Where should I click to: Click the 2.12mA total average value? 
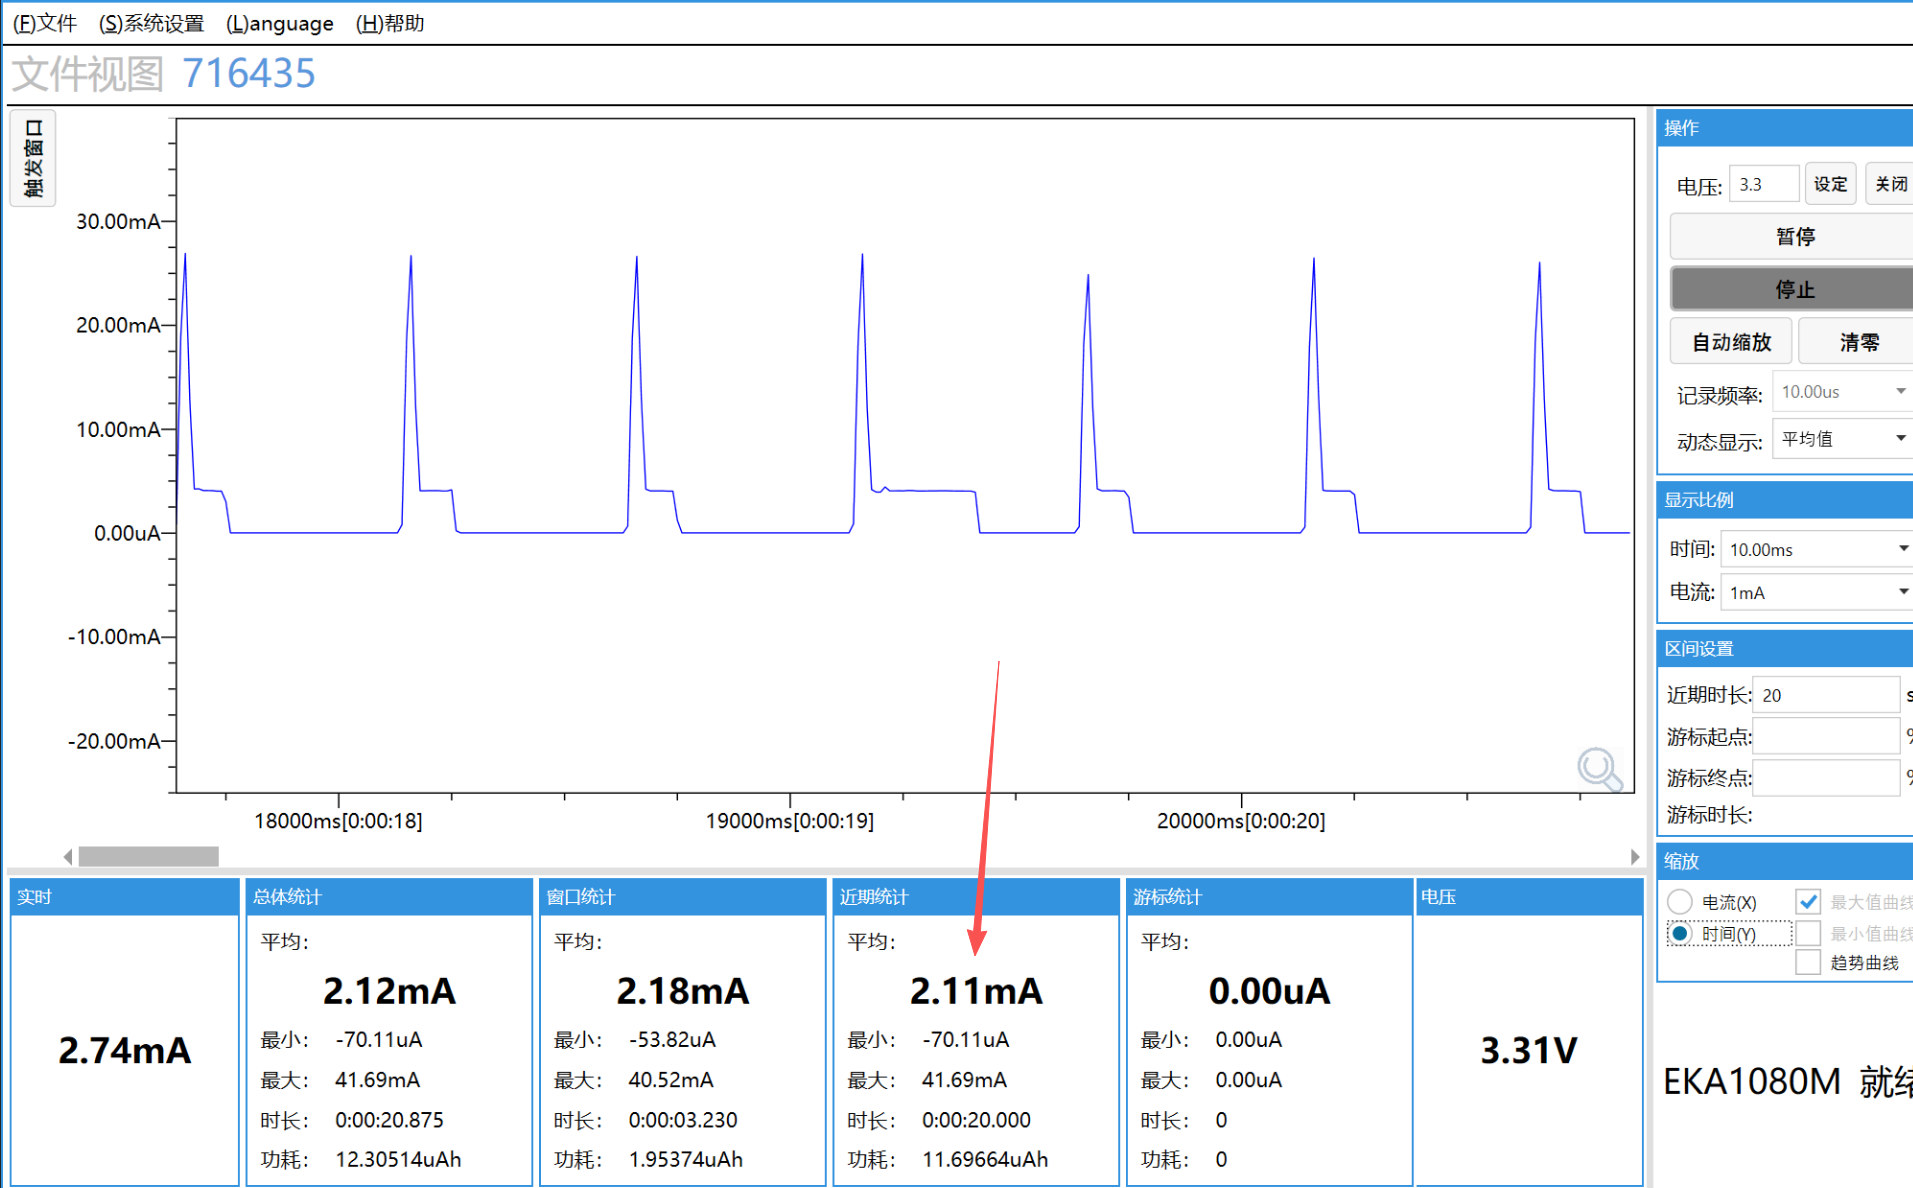pyautogui.click(x=389, y=991)
